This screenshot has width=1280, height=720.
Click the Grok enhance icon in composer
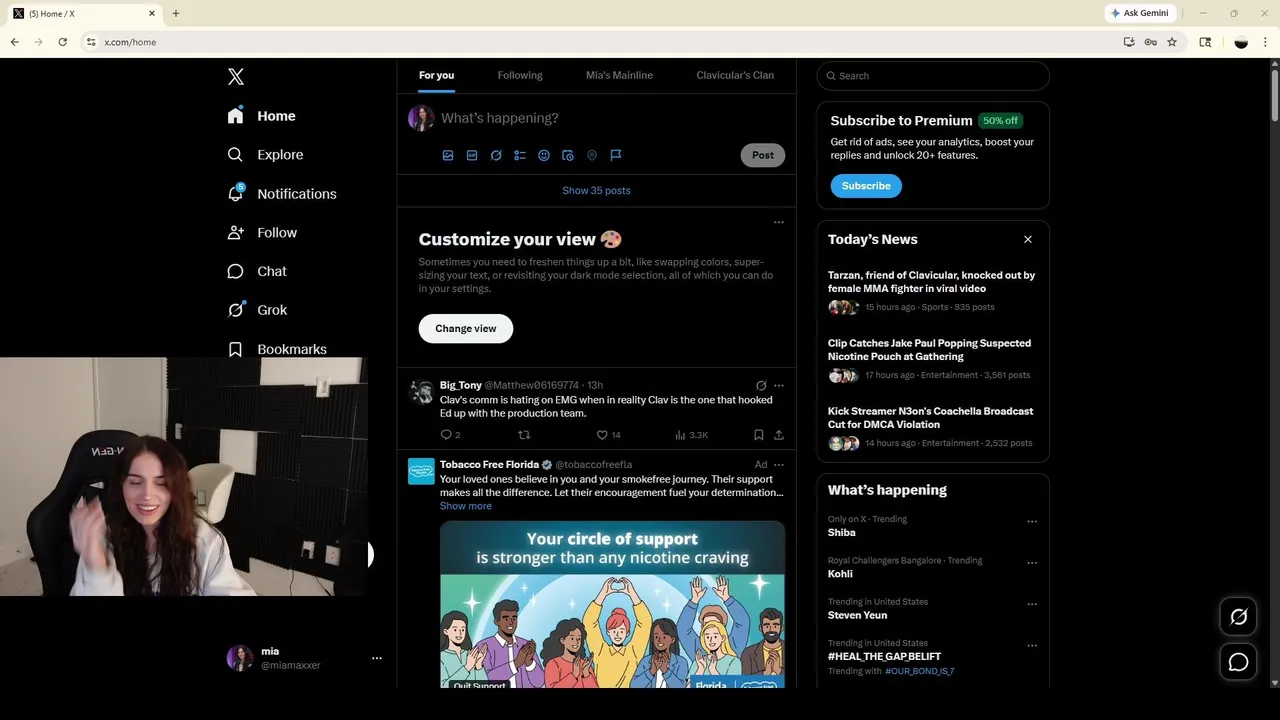[x=496, y=155]
